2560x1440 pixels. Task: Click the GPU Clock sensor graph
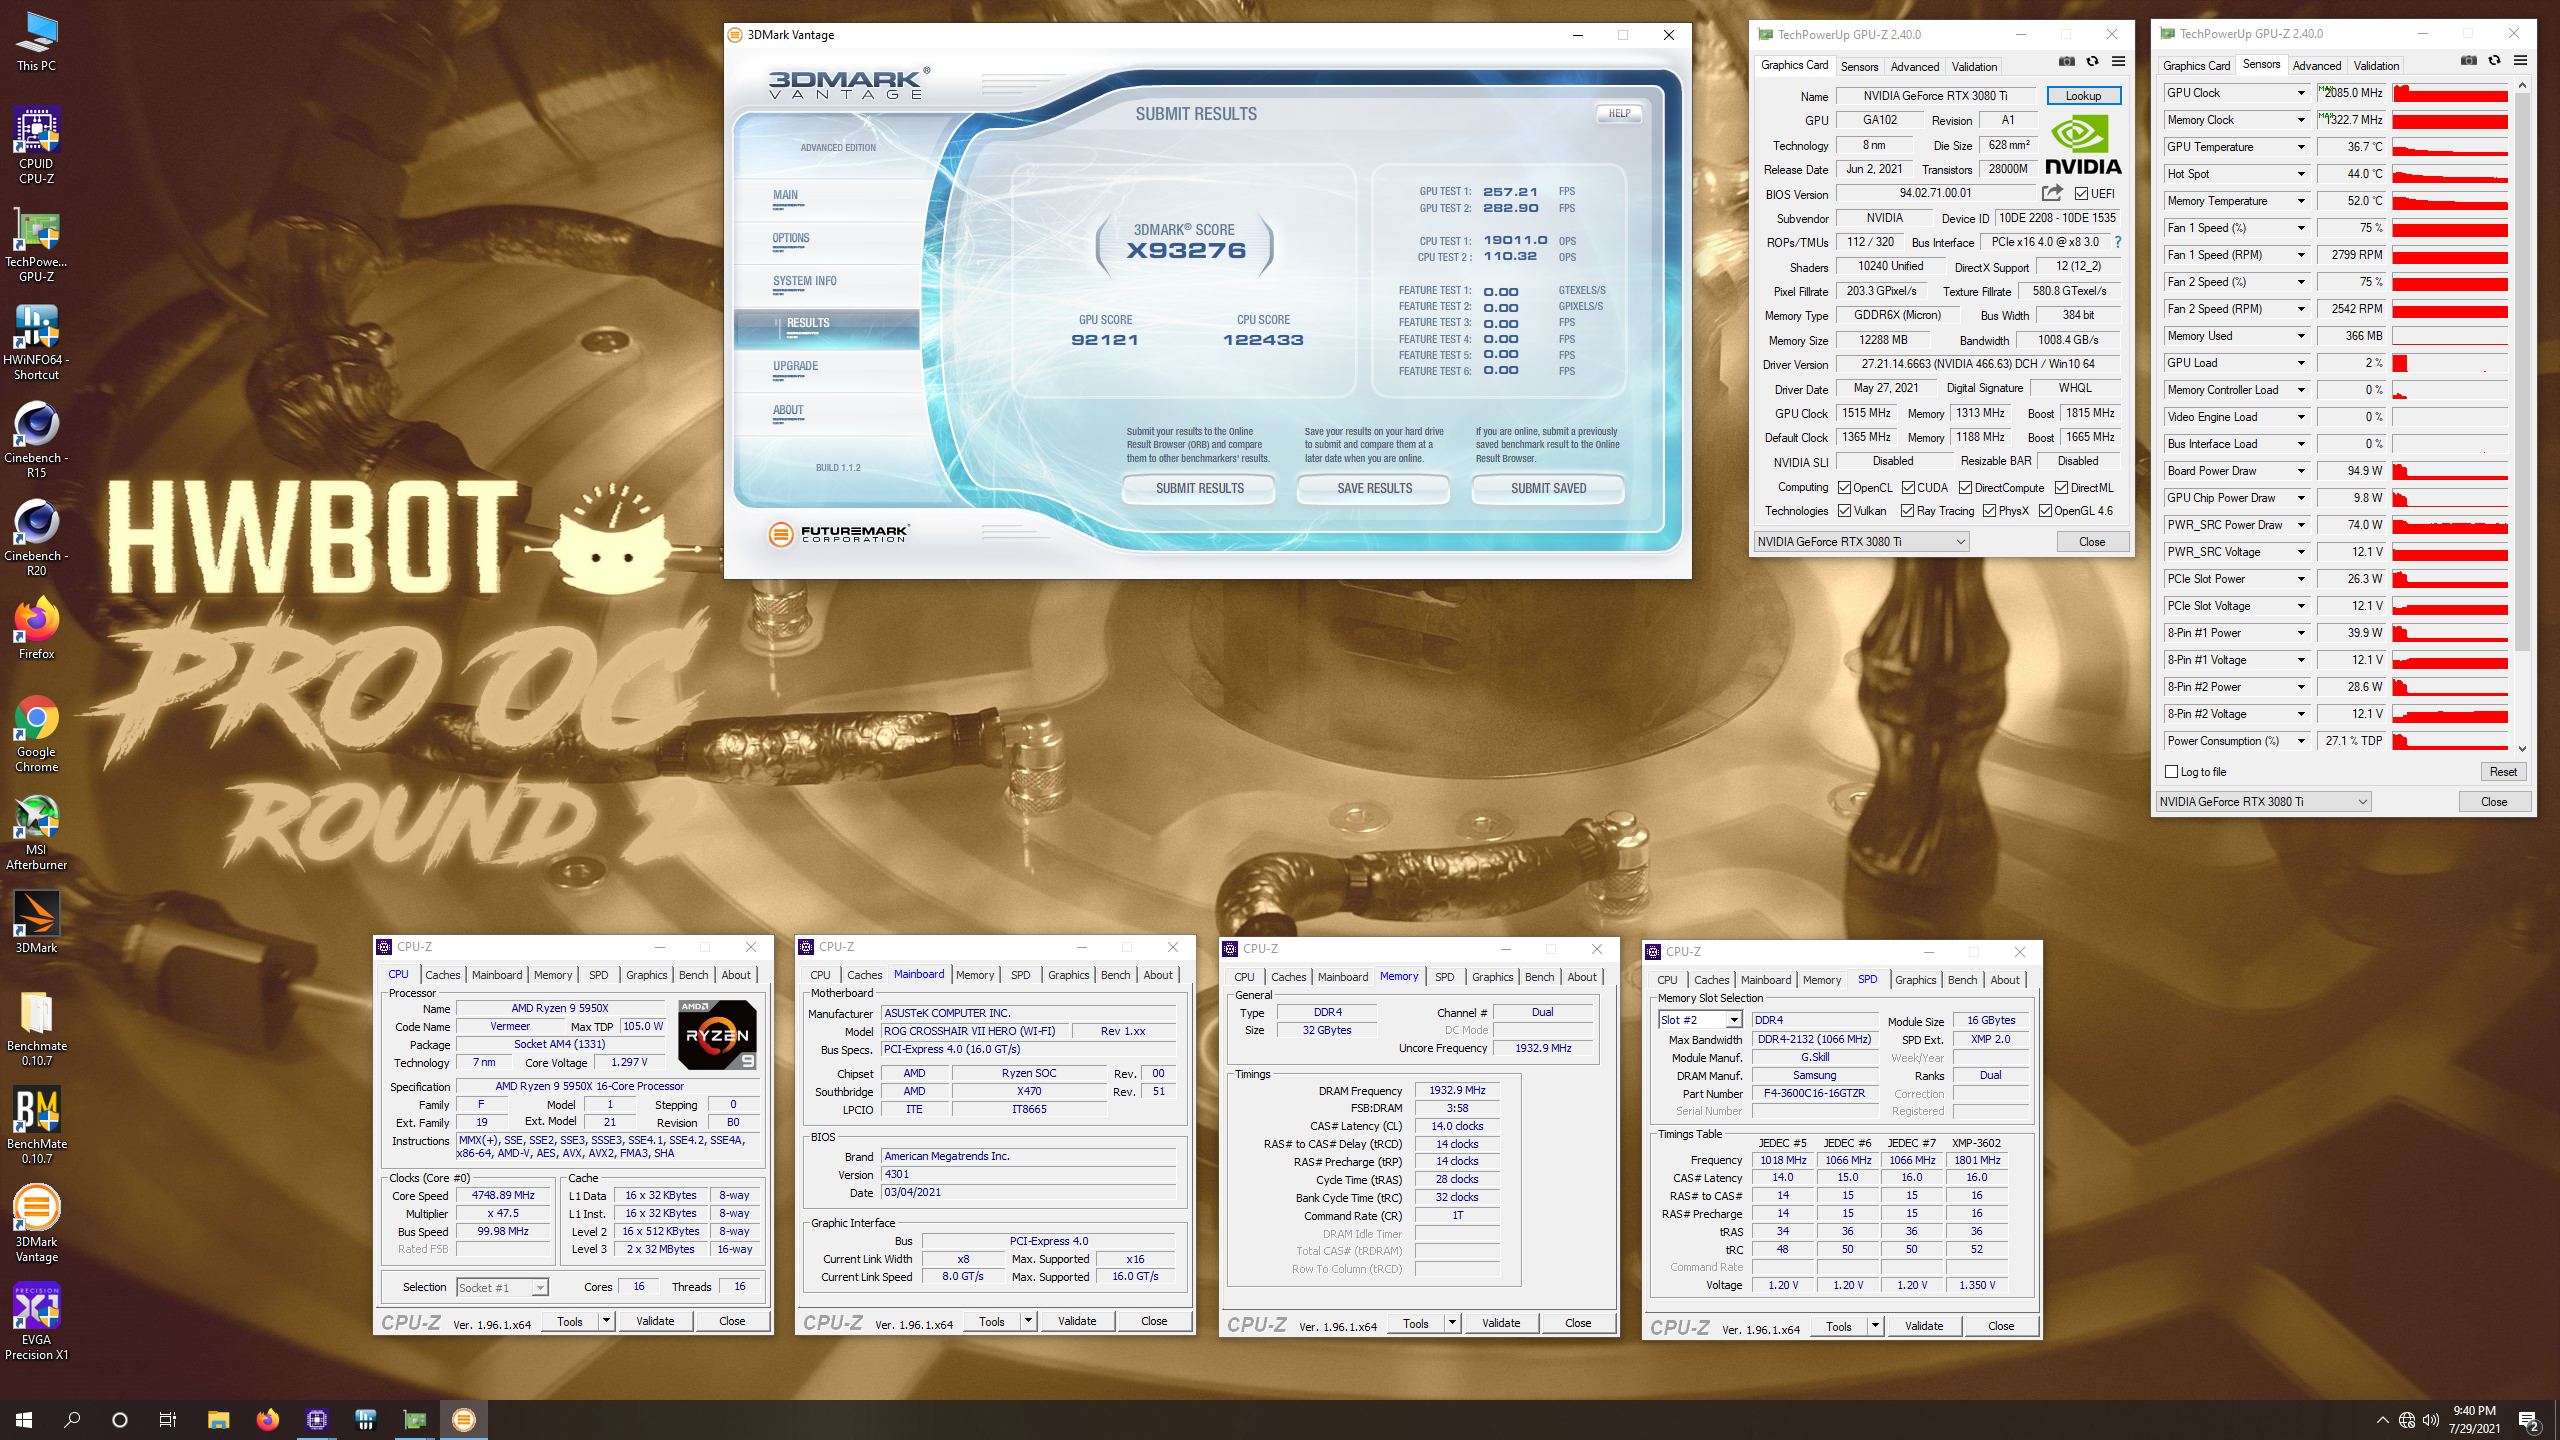coord(2450,93)
